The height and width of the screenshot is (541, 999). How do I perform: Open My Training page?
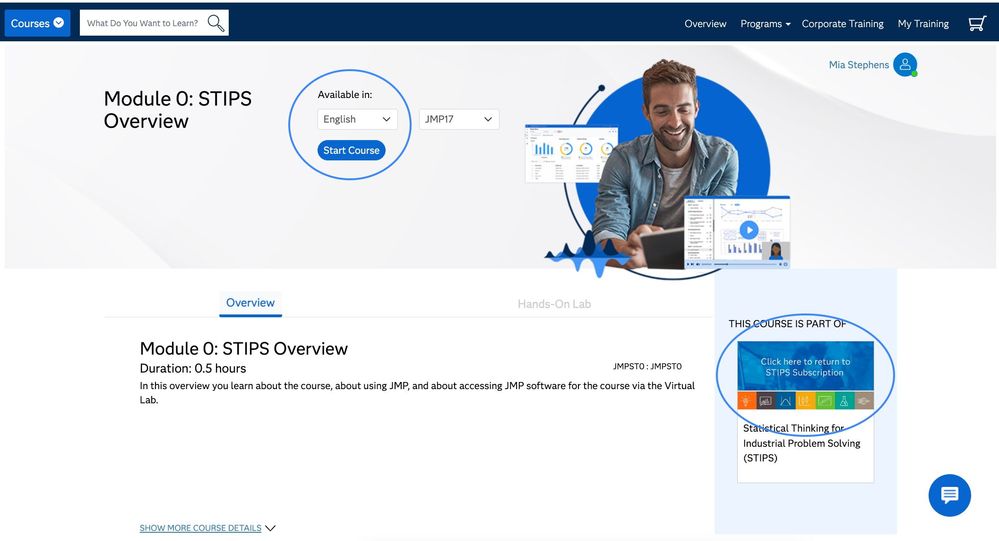tap(923, 24)
